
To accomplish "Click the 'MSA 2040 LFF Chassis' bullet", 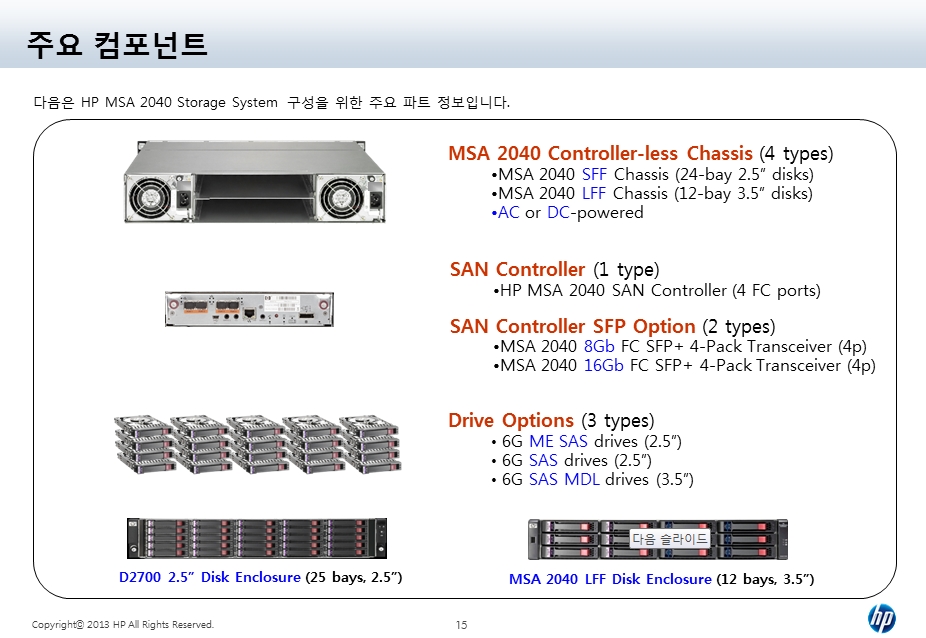I will pyautogui.click(x=651, y=193).
